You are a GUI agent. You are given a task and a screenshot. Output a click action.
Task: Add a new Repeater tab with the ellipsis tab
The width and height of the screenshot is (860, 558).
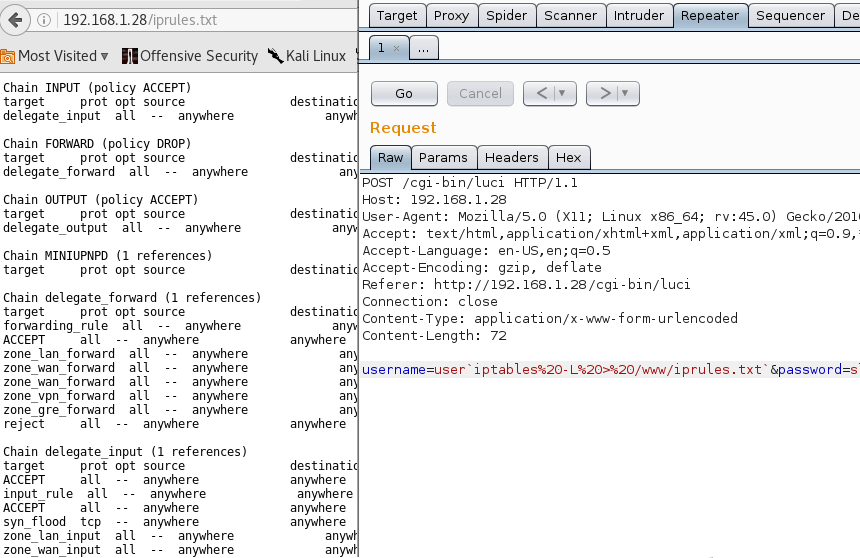click(x=423, y=48)
